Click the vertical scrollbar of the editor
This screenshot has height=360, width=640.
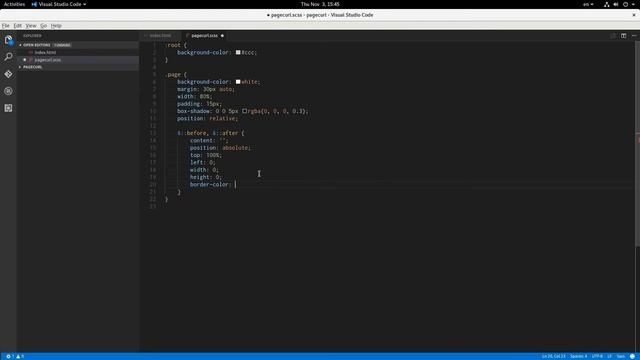[x=637, y=143]
